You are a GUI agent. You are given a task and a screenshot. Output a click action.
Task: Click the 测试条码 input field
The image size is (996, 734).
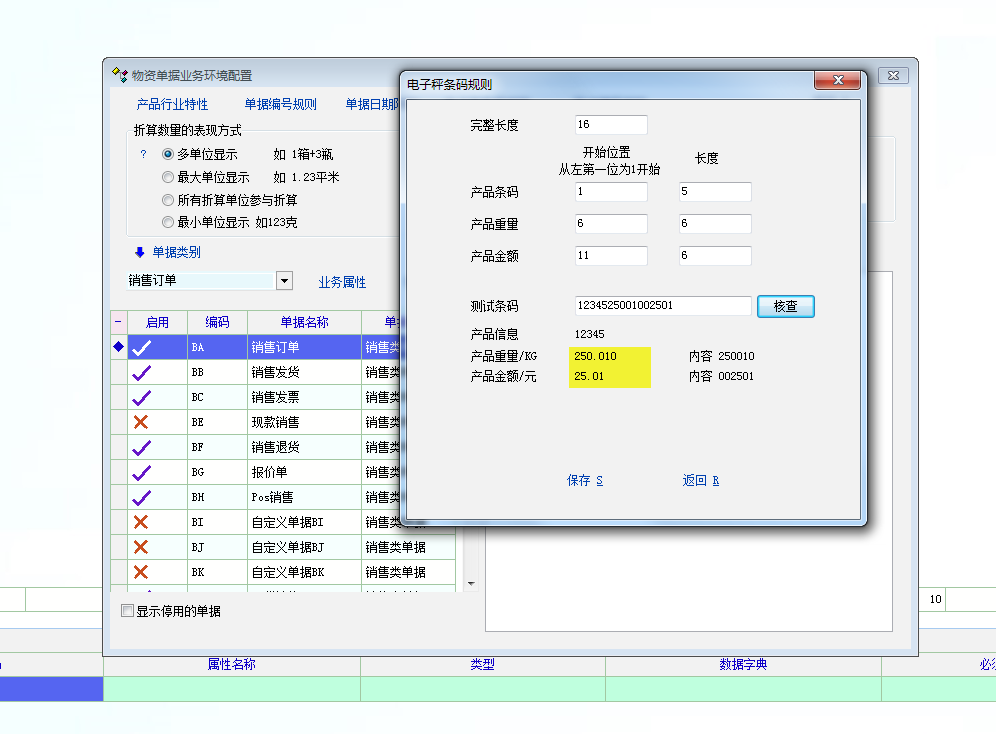click(662, 306)
